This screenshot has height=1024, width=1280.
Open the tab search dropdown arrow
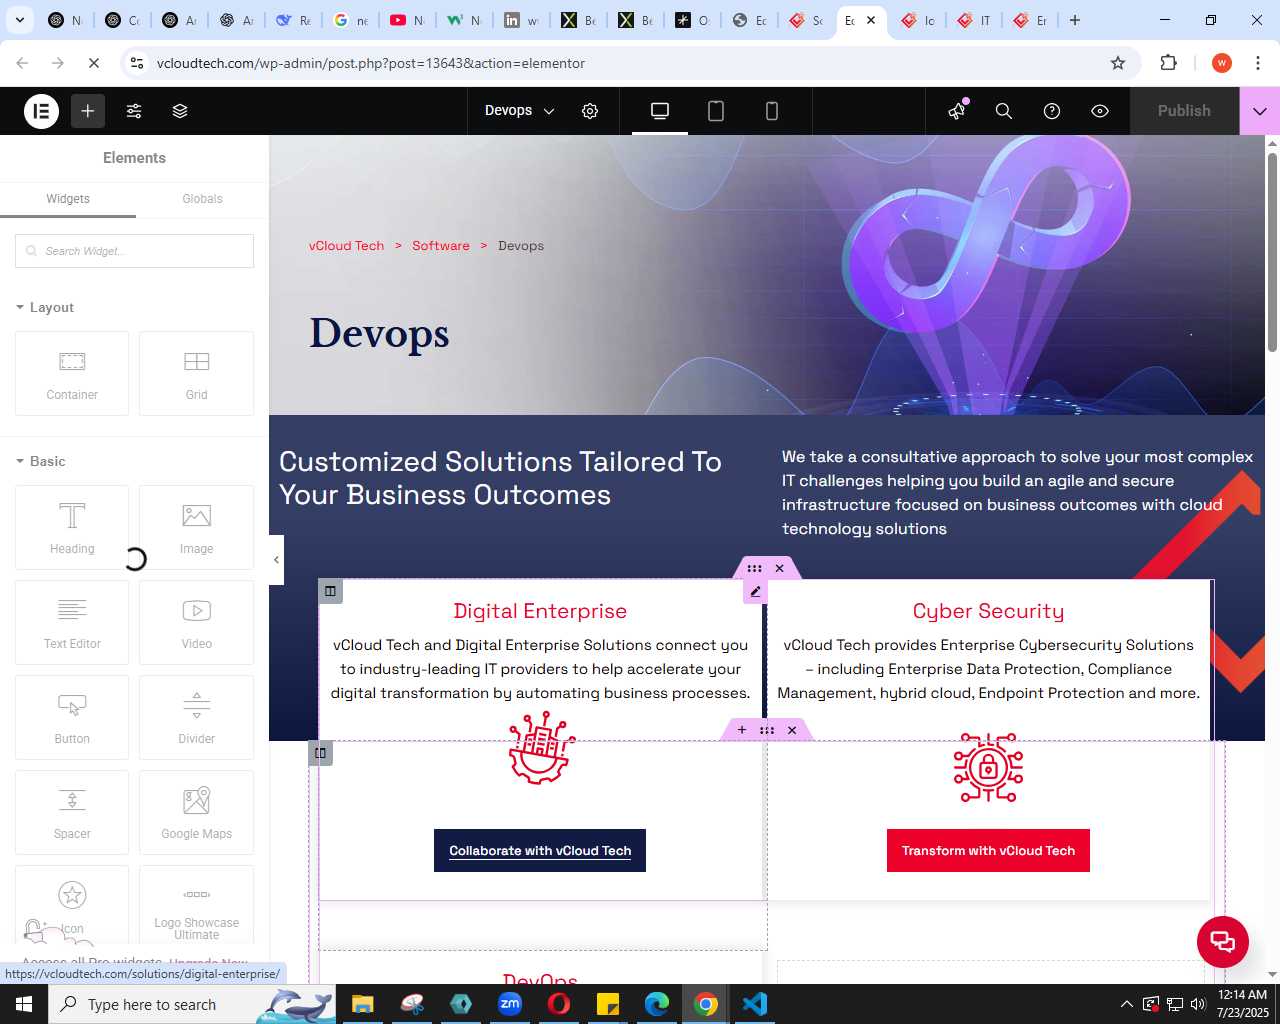20,20
